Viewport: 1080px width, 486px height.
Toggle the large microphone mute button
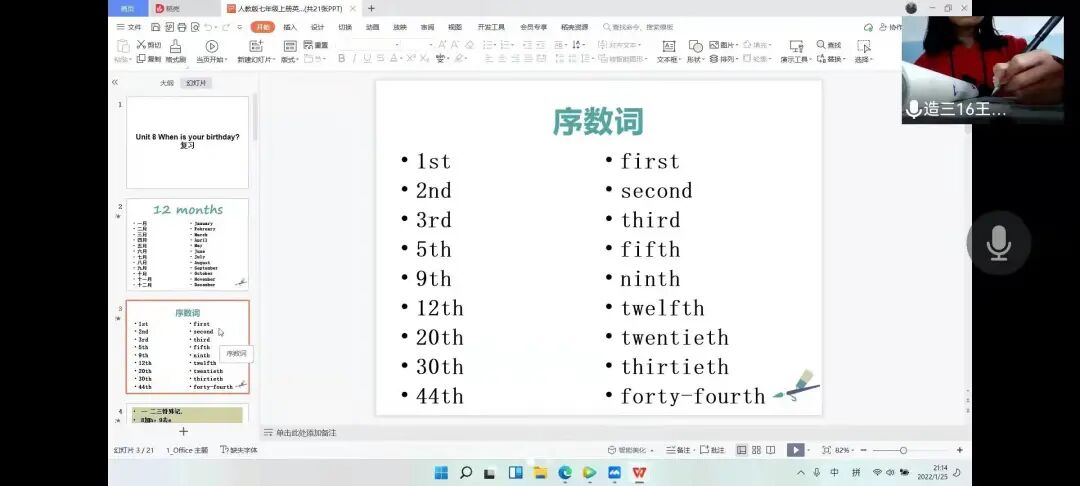pos(999,243)
